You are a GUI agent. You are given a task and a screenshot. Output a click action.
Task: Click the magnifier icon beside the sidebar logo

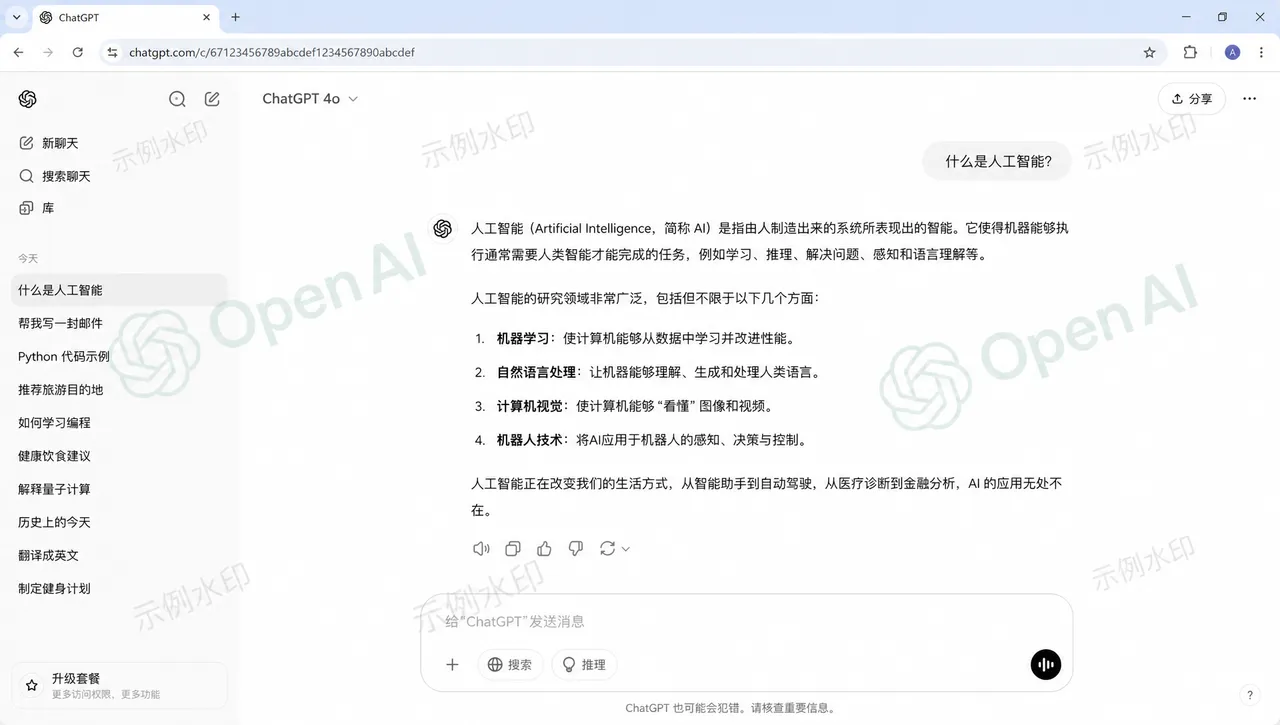(177, 99)
